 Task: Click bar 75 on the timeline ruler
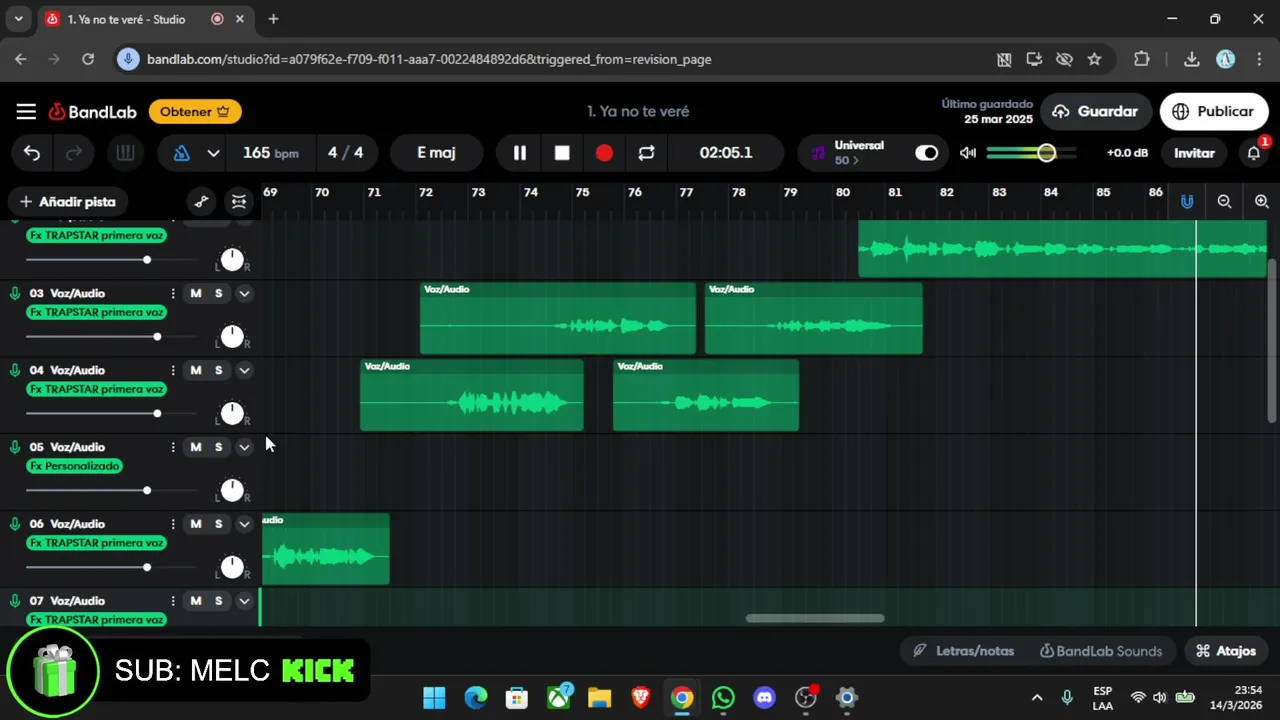point(582,192)
